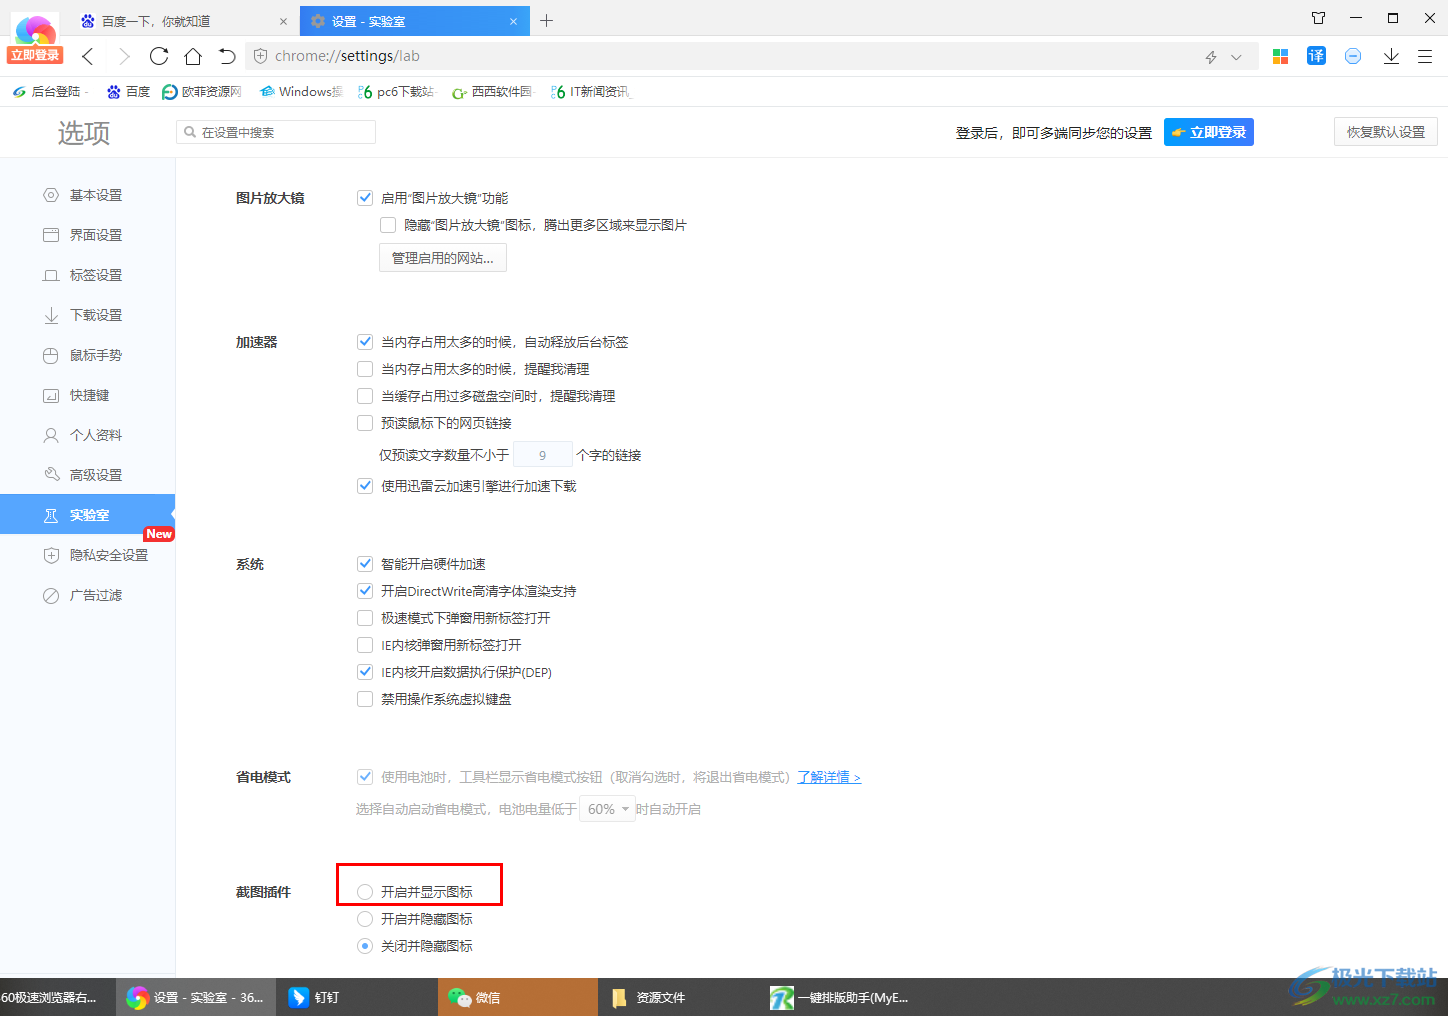Expand the address bar dropdown arrow
The height and width of the screenshot is (1016, 1448).
click(1236, 57)
